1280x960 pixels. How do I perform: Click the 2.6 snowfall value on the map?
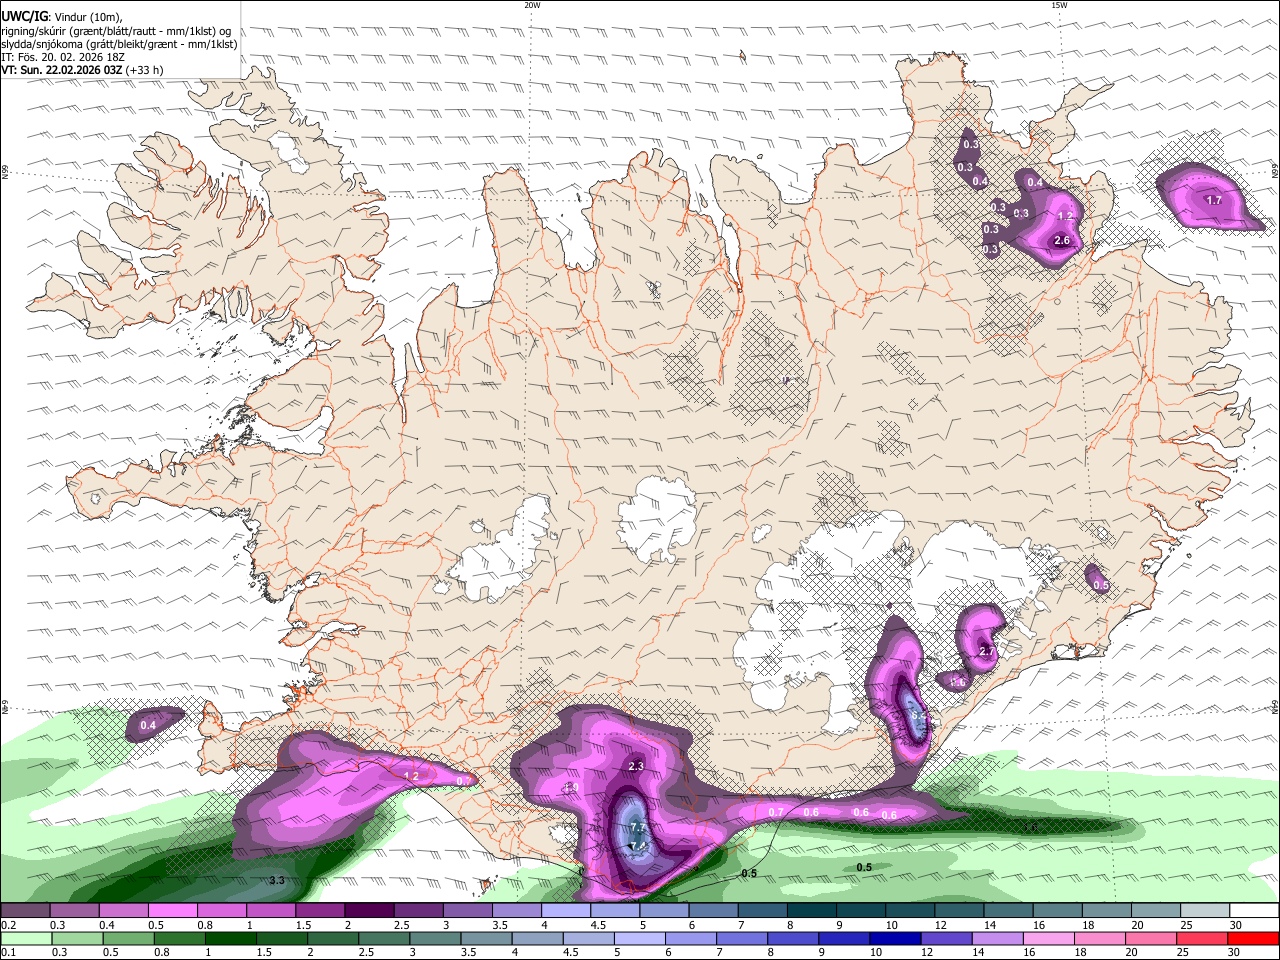point(1062,240)
